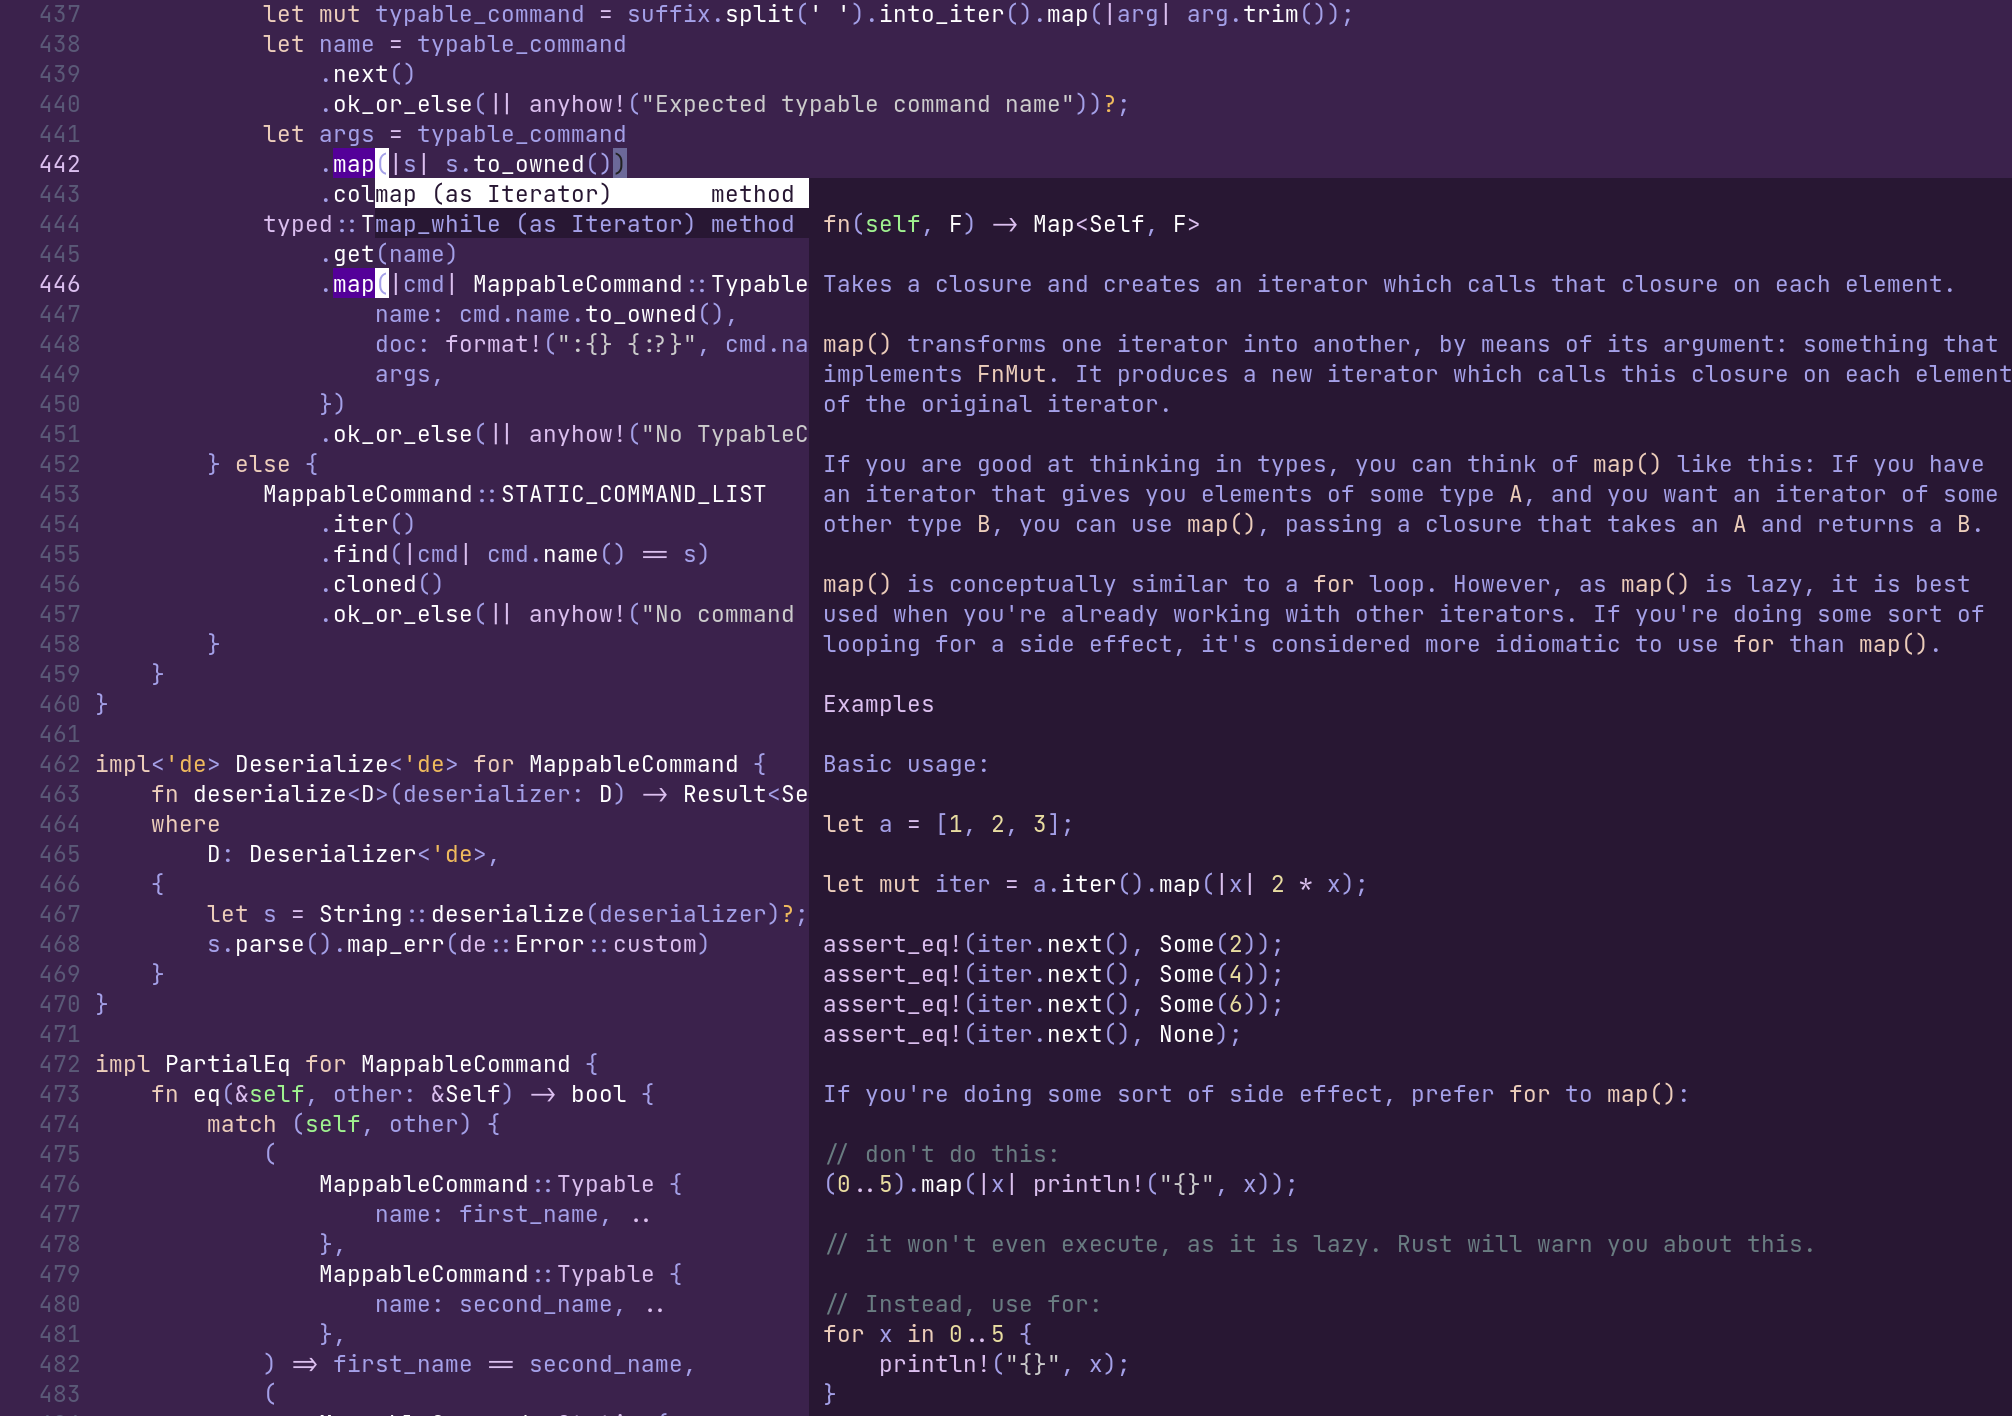Click 'Examples' heading in documentation

click(x=879, y=704)
